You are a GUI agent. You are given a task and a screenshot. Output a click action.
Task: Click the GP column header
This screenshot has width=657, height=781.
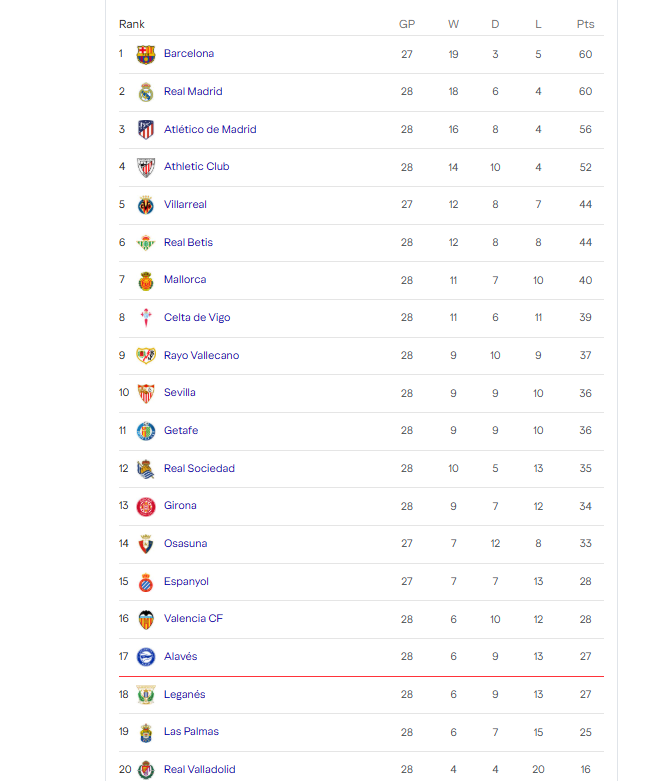pyautogui.click(x=407, y=24)
